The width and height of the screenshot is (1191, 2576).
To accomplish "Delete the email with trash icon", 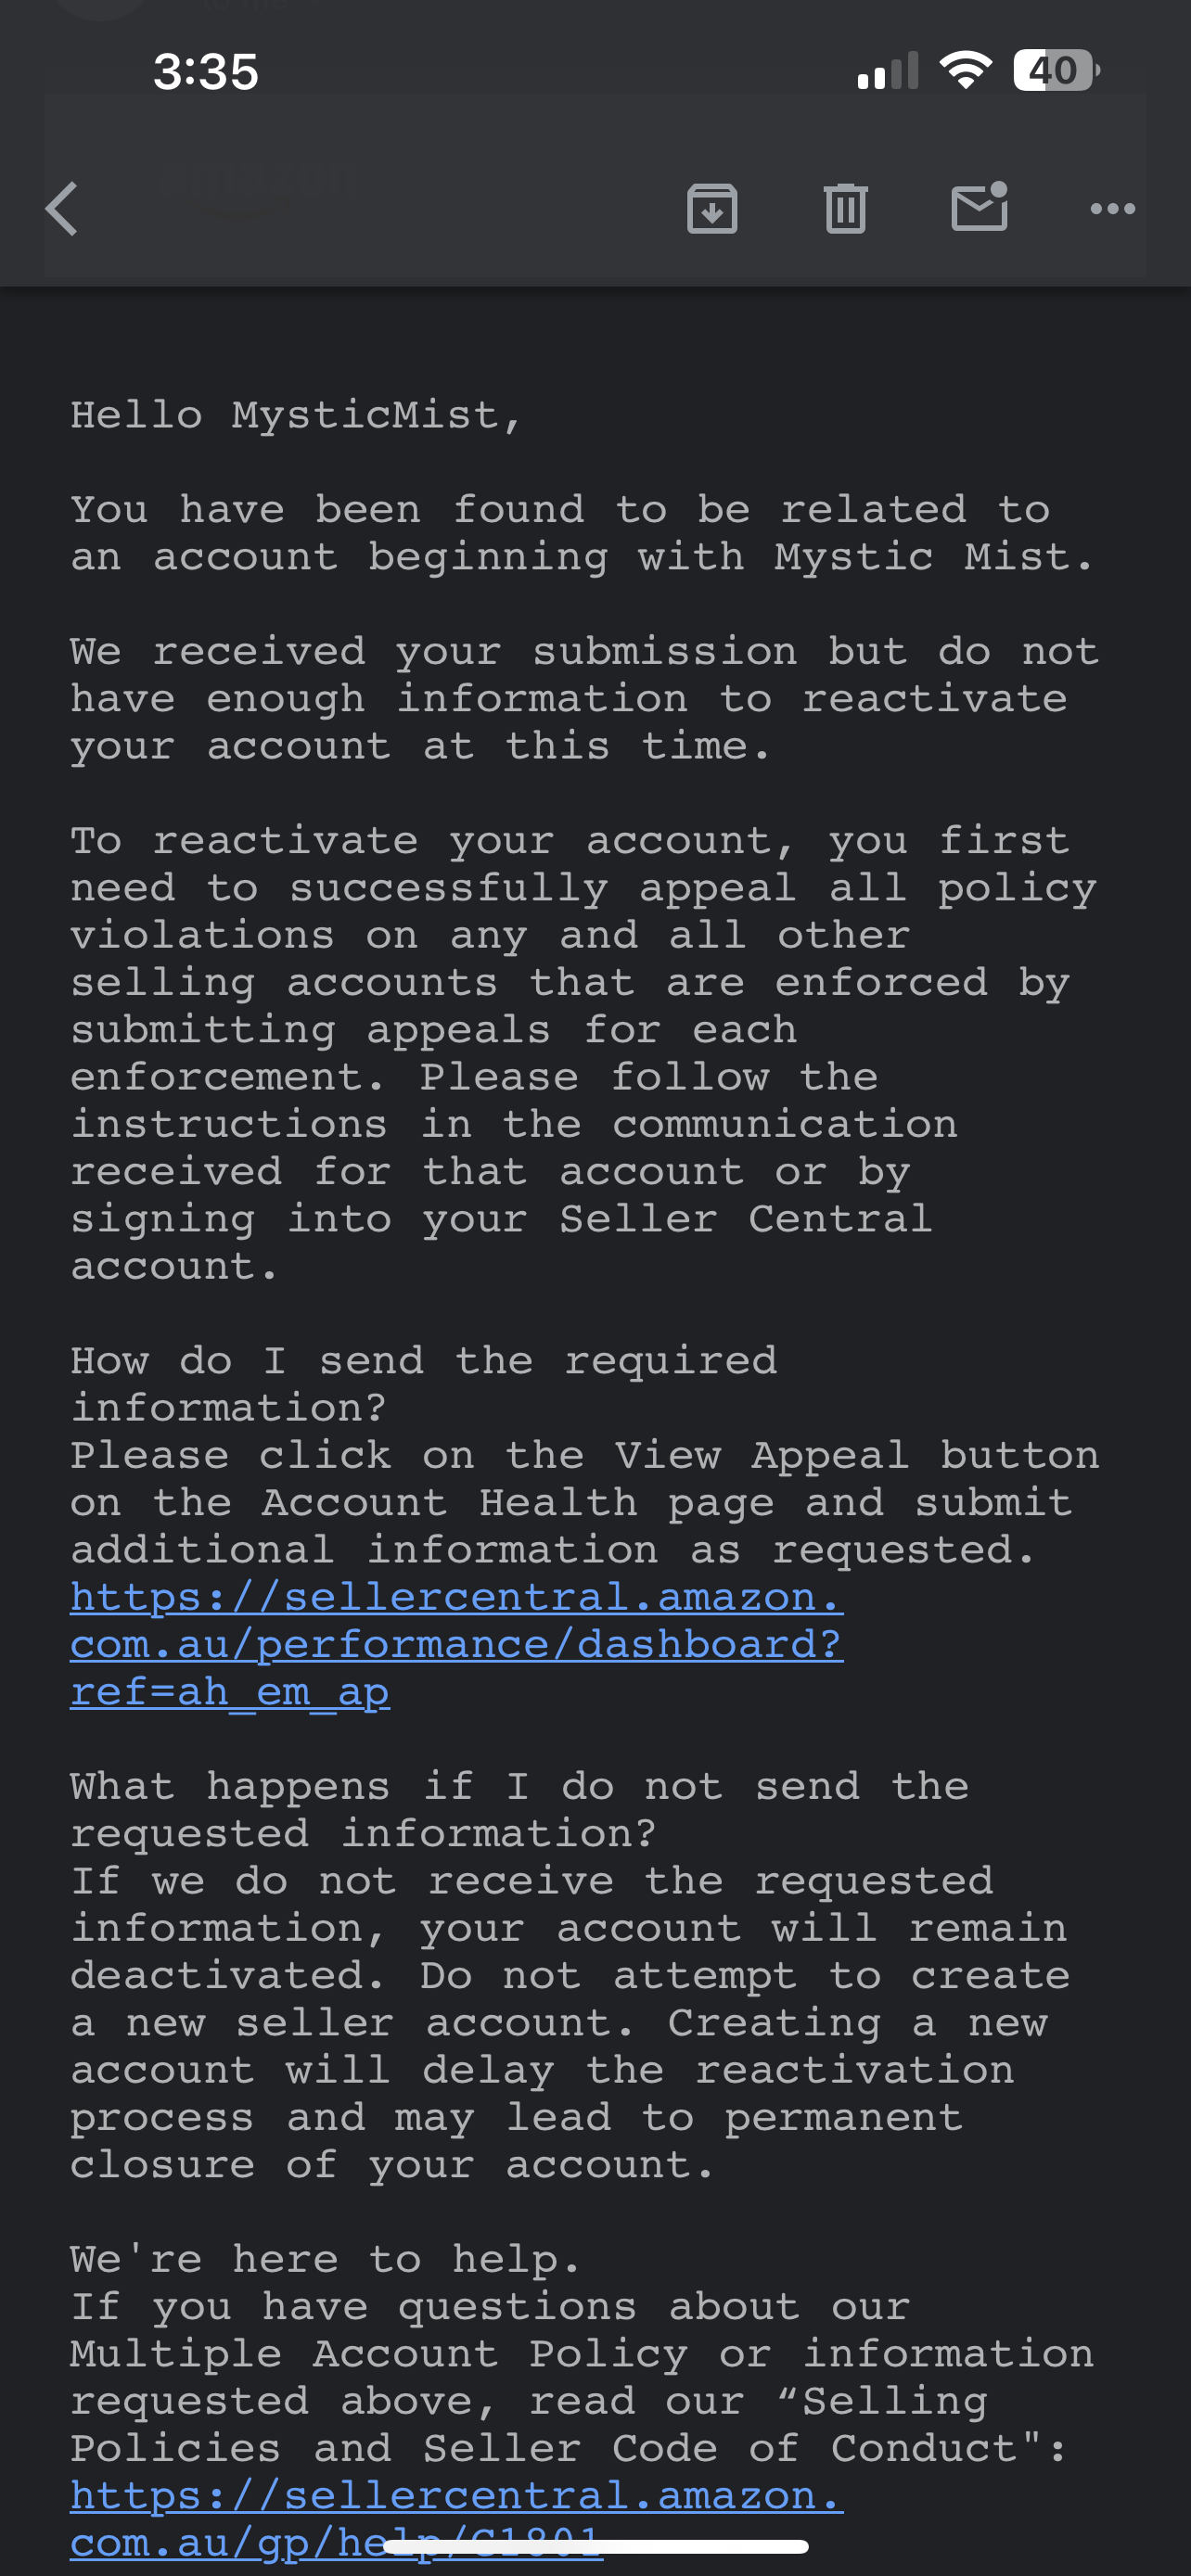I will (846, 209).
